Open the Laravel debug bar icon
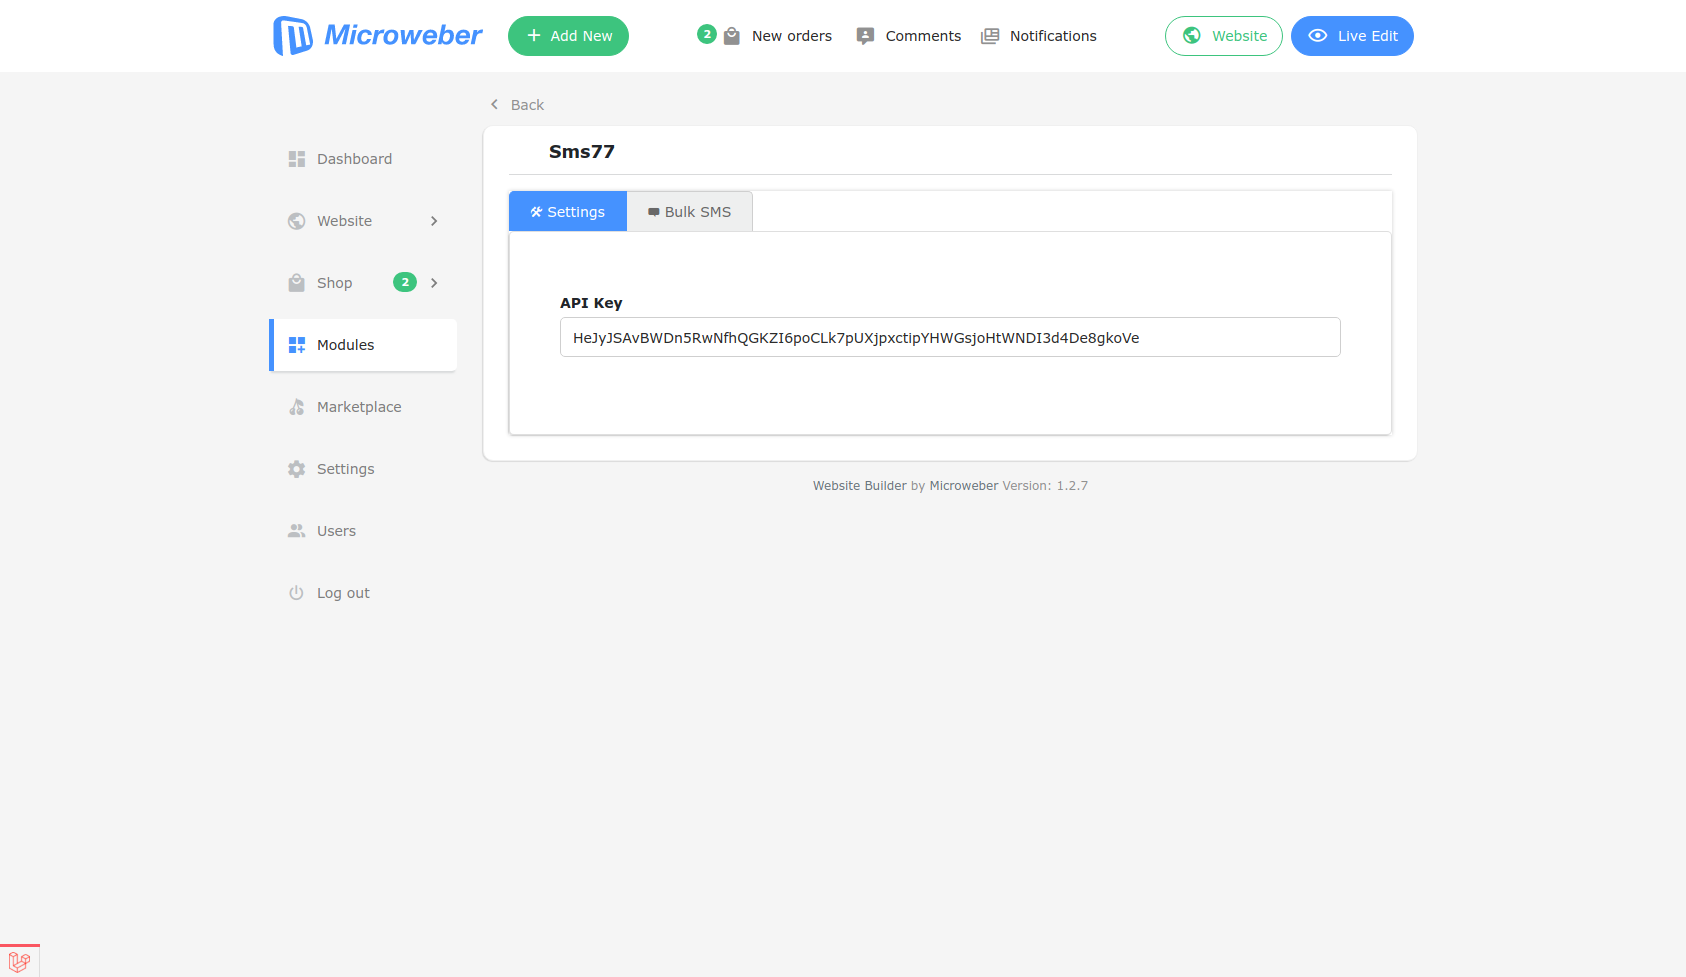The height and width of the screenshot is (977, 1686). (19, 962)
